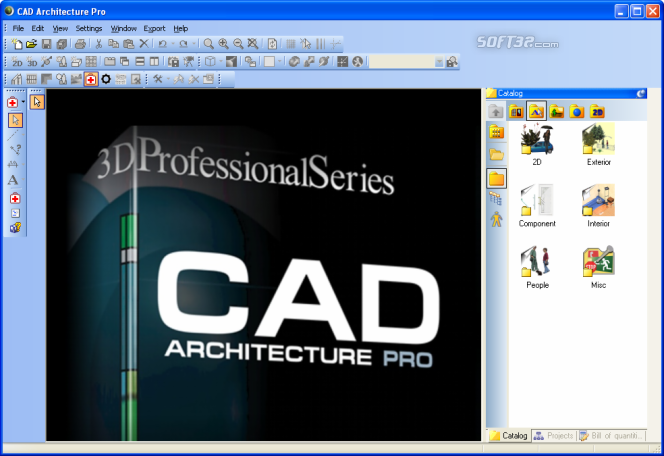This screenshot has width=664, height=456.
Task: Click the hierarchy tree icon in Catalog sidebar
Action: point(496,198)
